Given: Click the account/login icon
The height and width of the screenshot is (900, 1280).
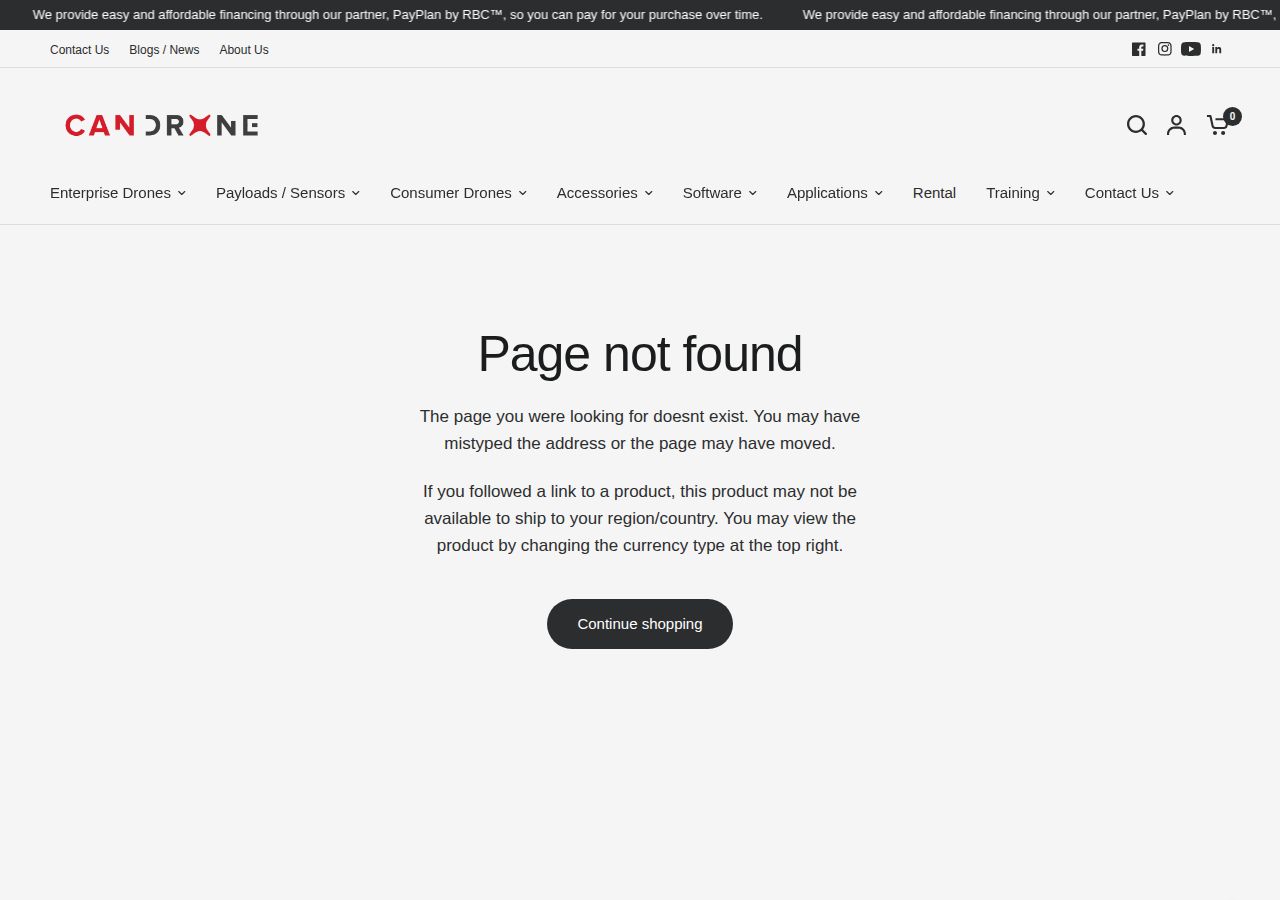Looking at the screenshot, I should pyautogui.click(x=1176, y=125).
